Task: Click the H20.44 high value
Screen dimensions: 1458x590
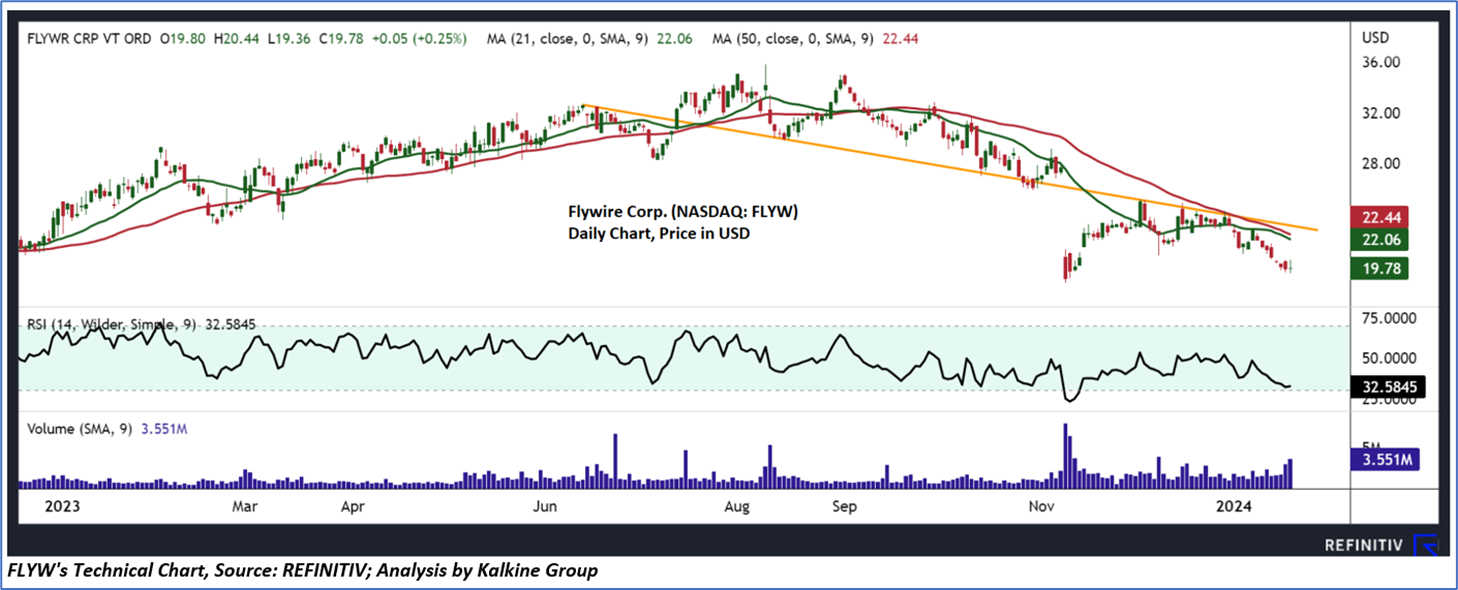Action: pos(235,39)
